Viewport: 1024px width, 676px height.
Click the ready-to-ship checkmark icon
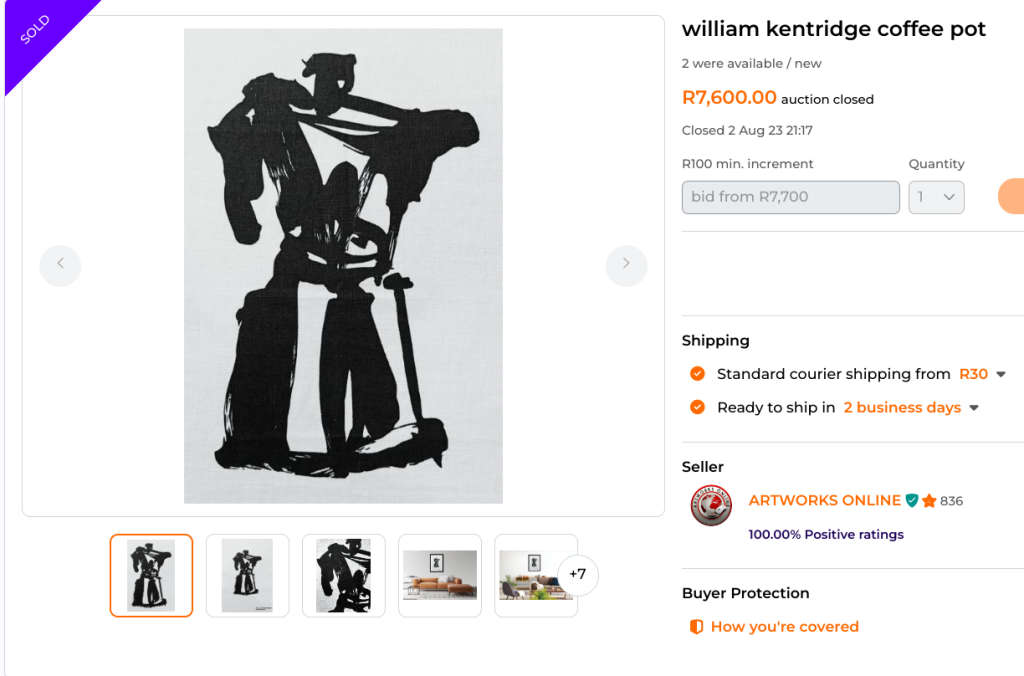697,407
